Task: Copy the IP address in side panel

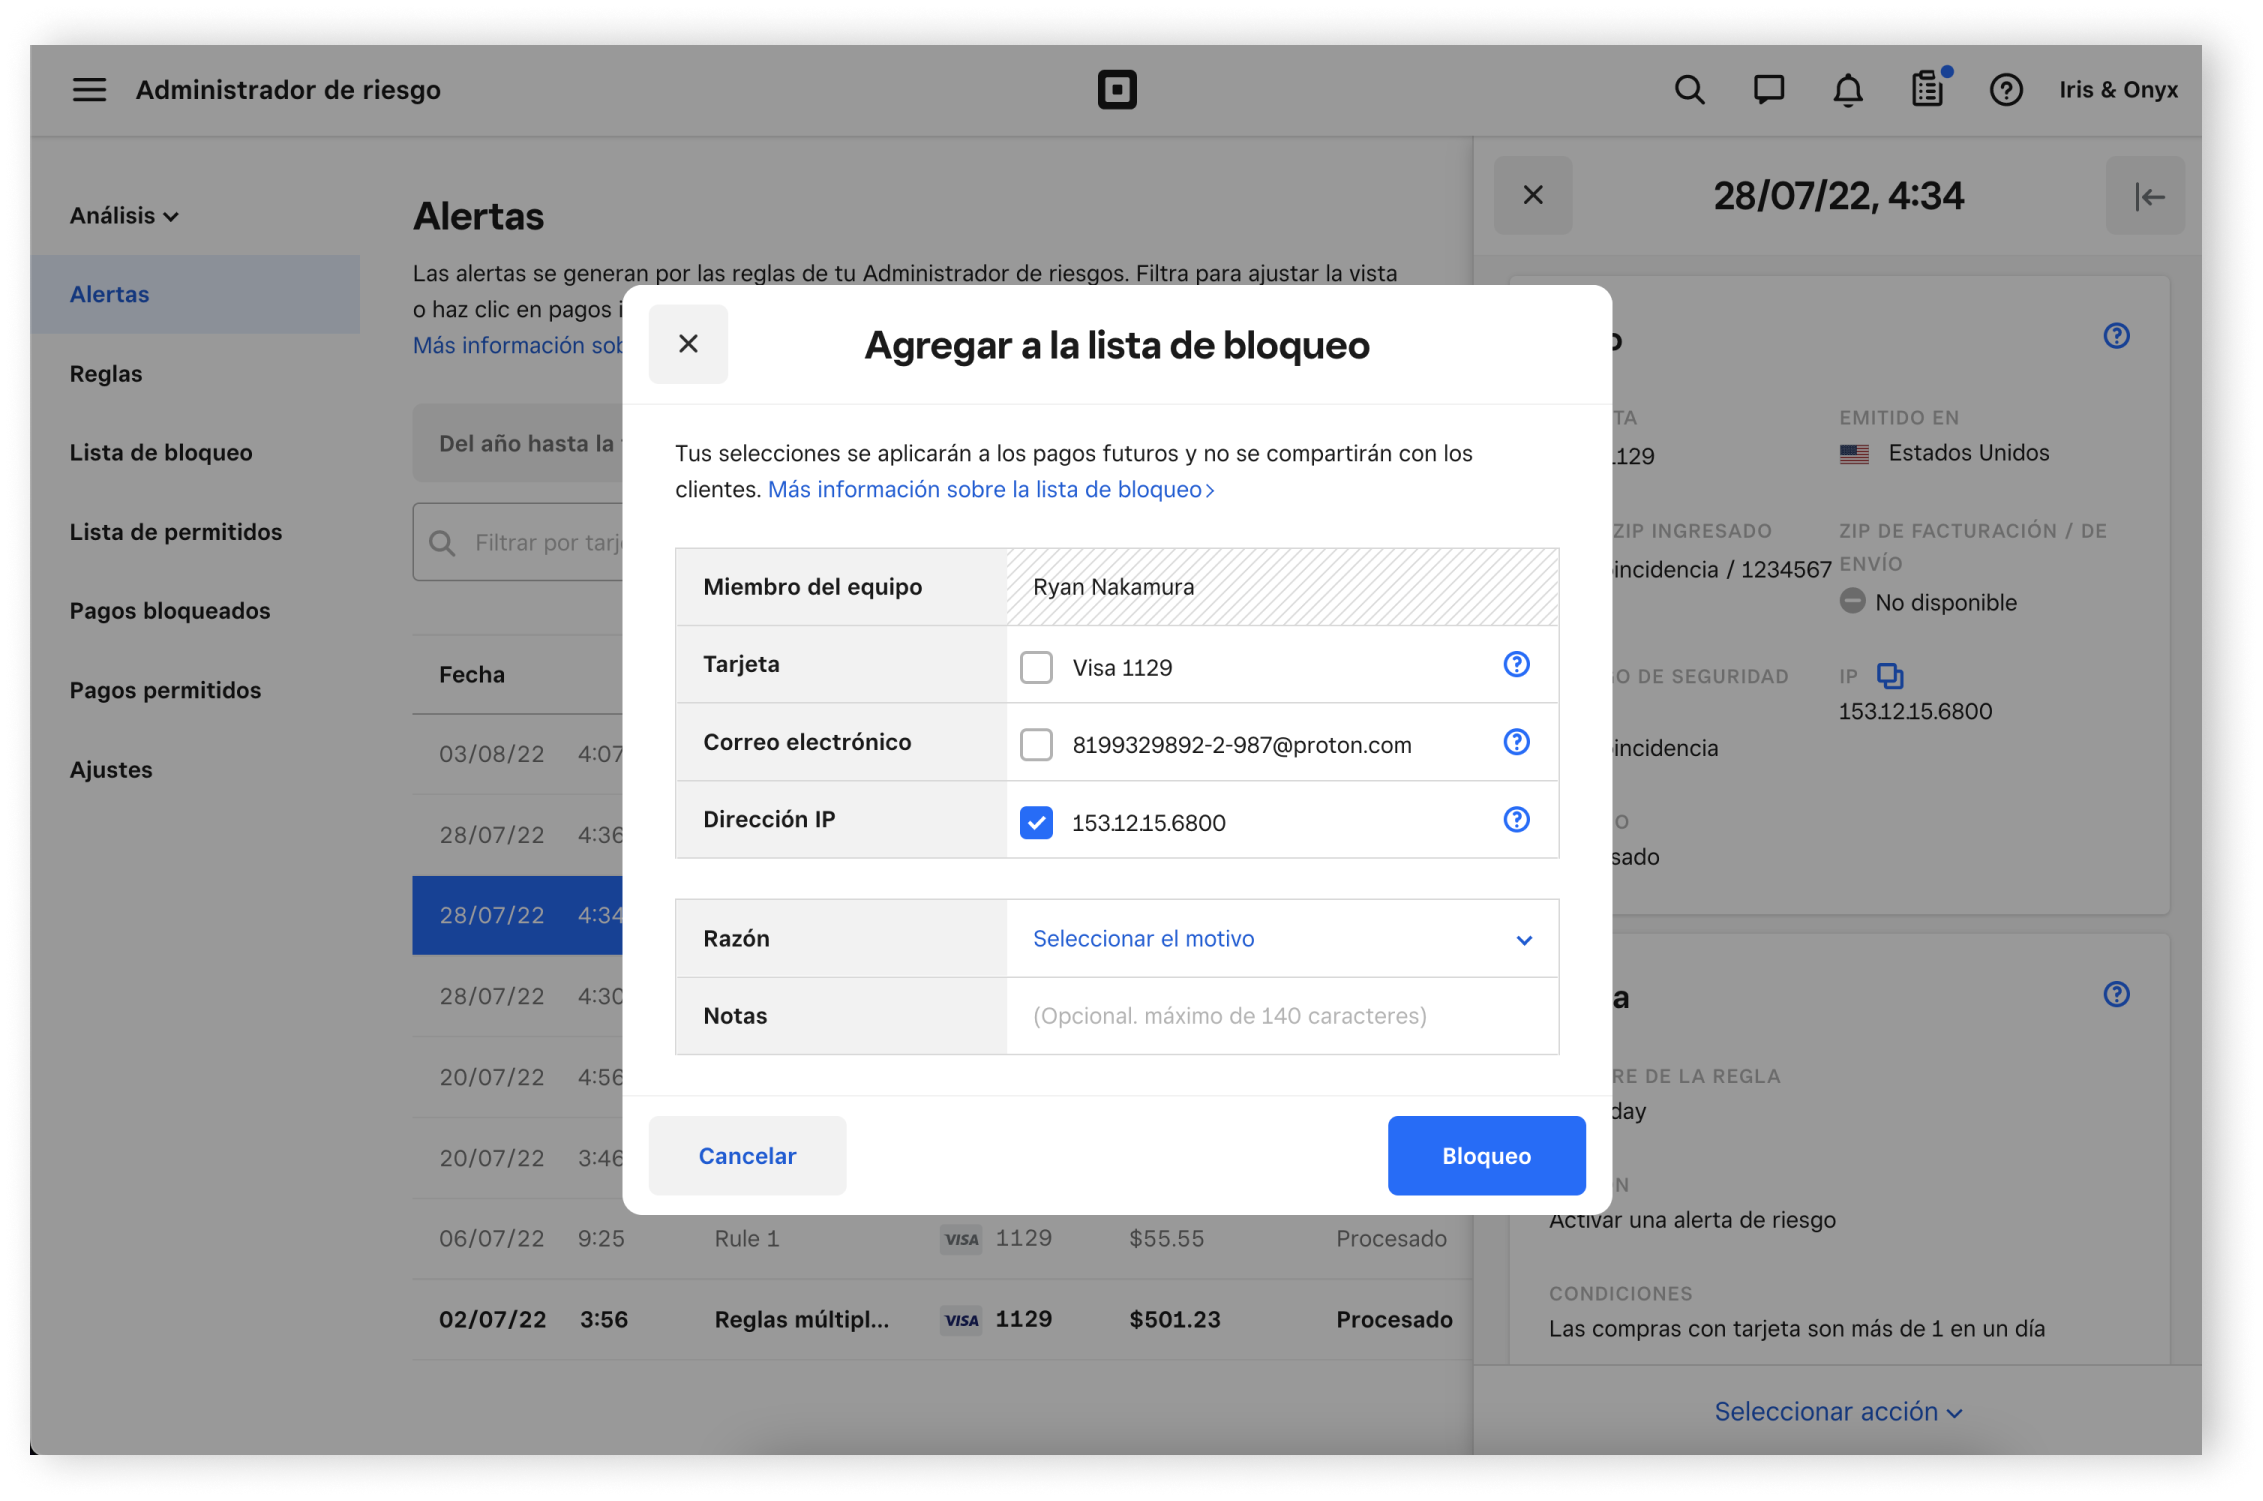Action: click(x=1890, y=677)
